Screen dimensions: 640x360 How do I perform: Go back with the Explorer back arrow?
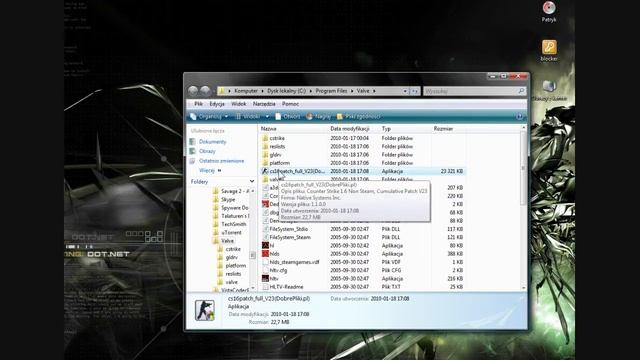[x=193, y=91]
